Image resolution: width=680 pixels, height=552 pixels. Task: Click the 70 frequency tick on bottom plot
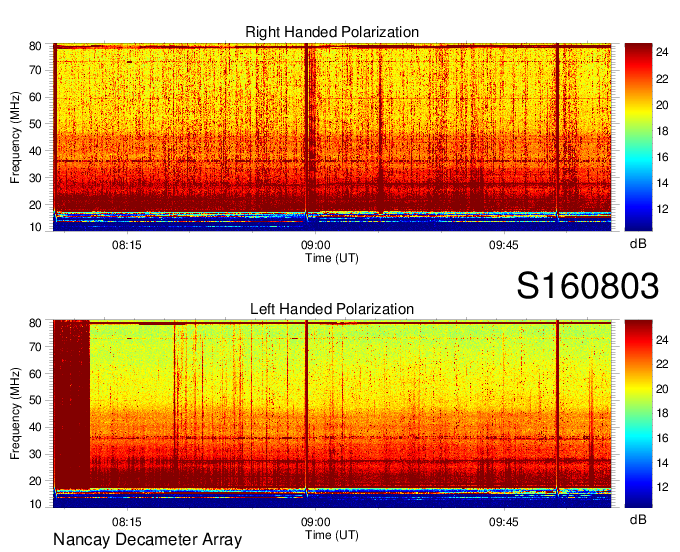[35, 347]
